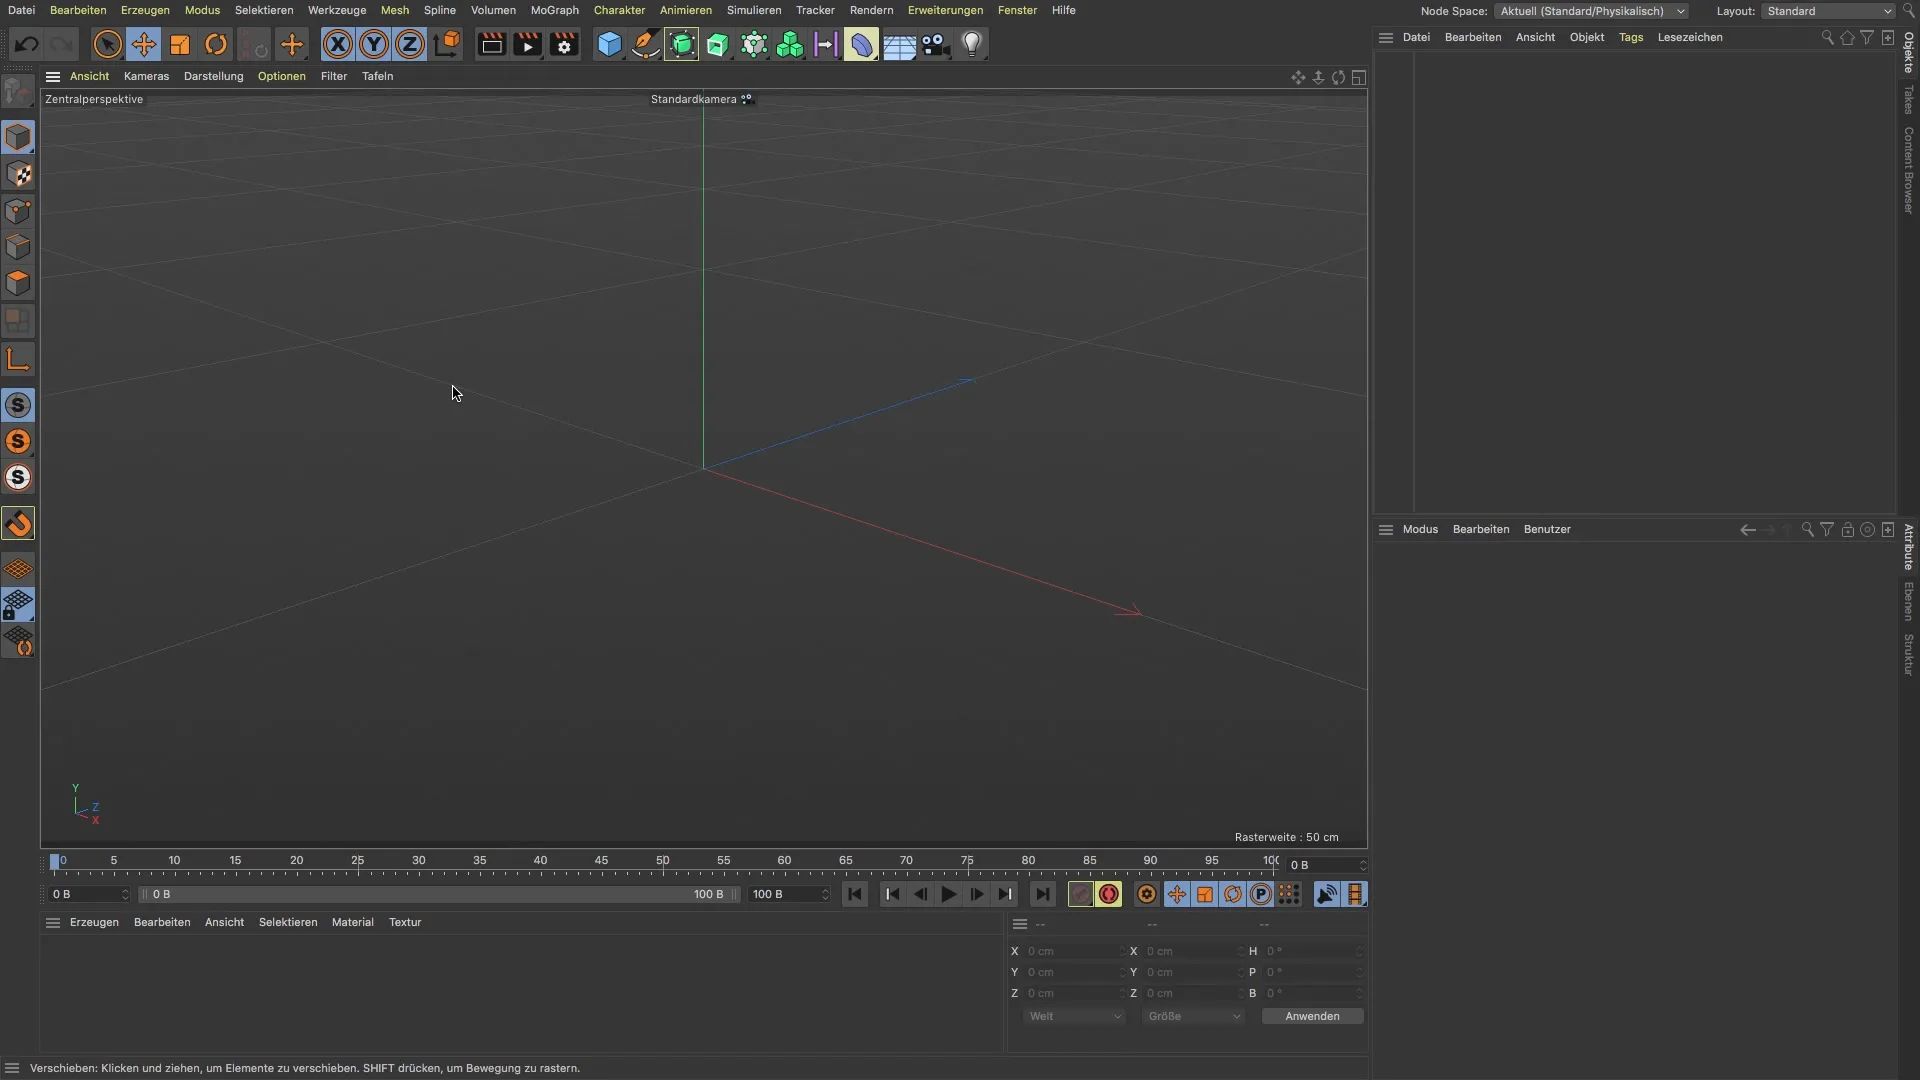Switch to the Ebenen side tab
The width and height of the screenshot is (1920, 1080).
(x=1908, y=601)
